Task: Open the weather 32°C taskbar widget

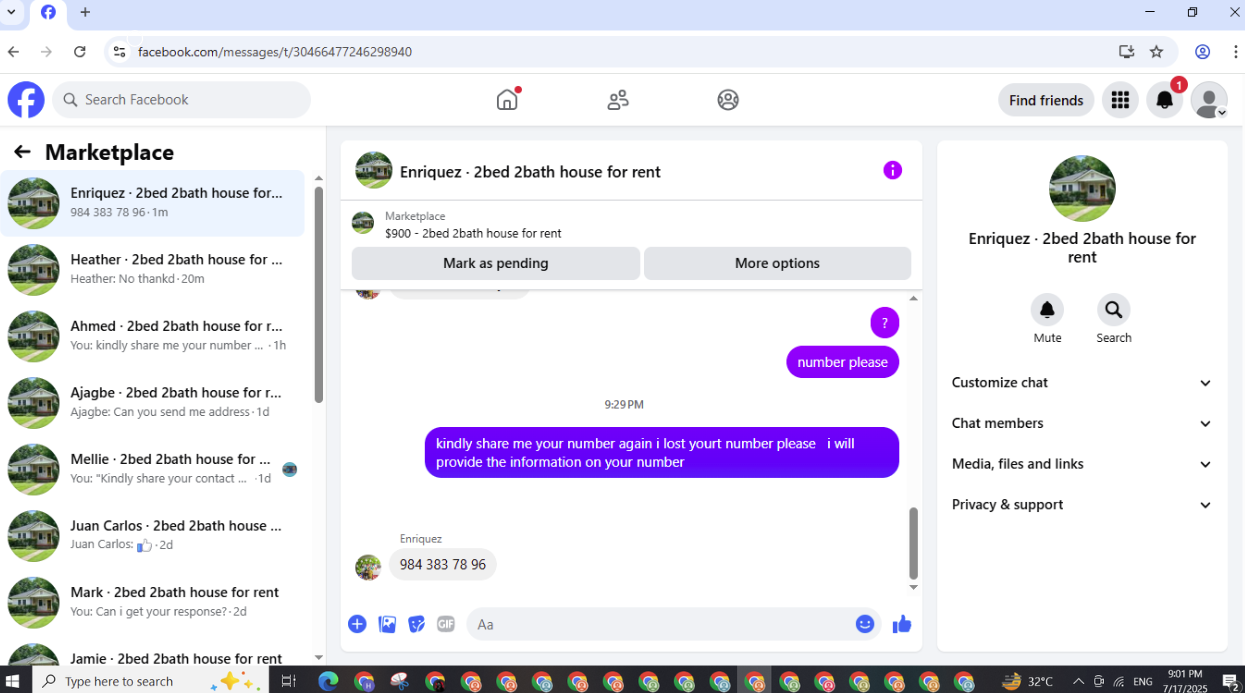Action: [x=1027, y=681]
